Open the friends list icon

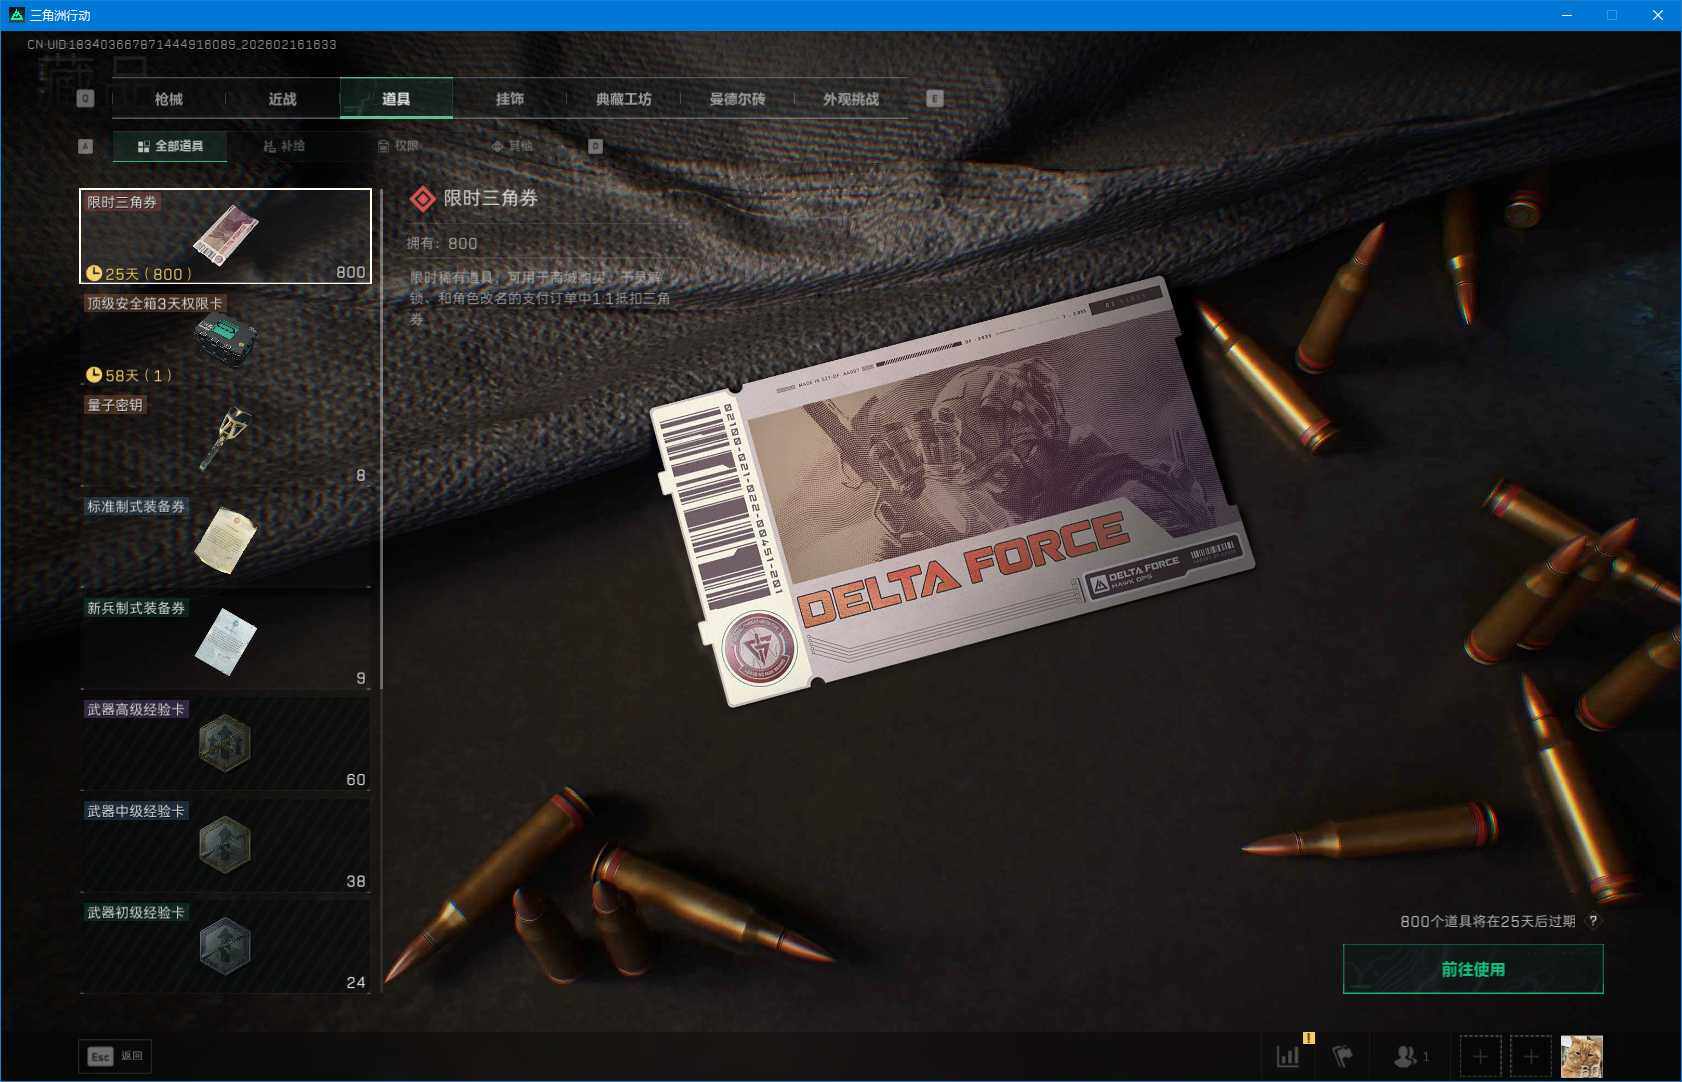[x=1409, y=1056]
